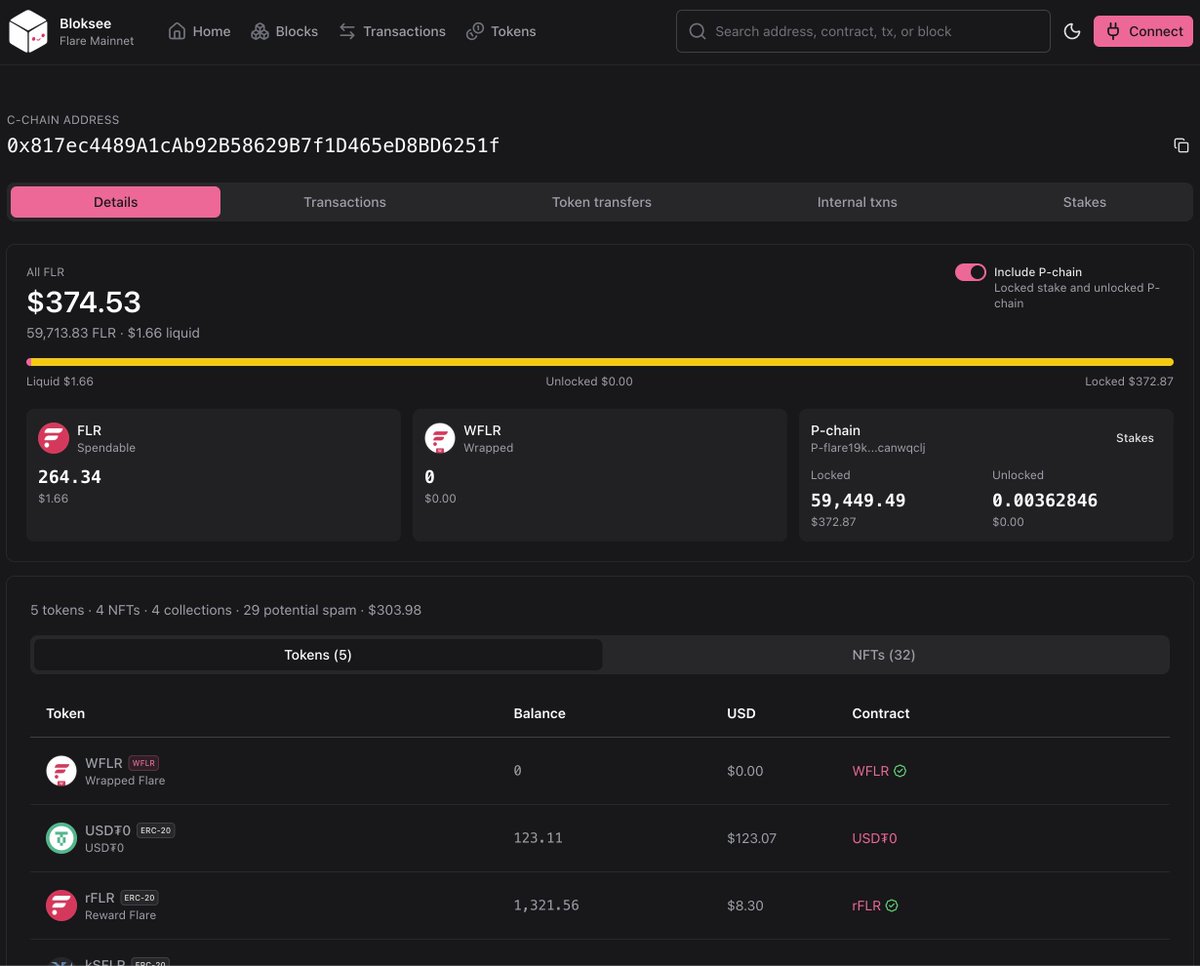Select the NFTs (32) tab
The width and height of the screenshot is (1200, 966).
[884, 655]
